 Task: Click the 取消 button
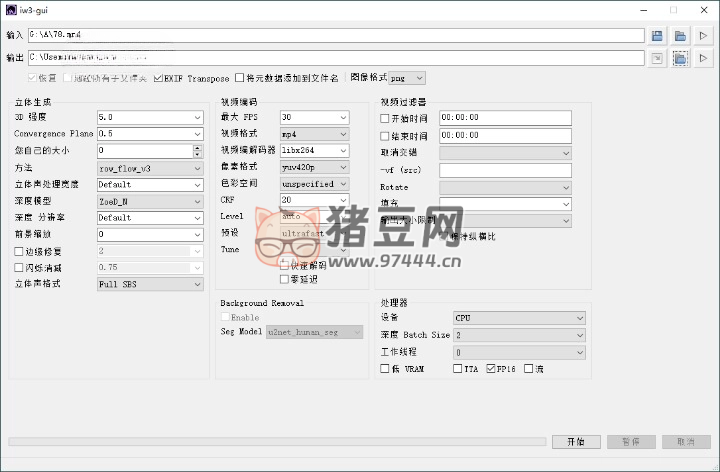click(686, 441)
